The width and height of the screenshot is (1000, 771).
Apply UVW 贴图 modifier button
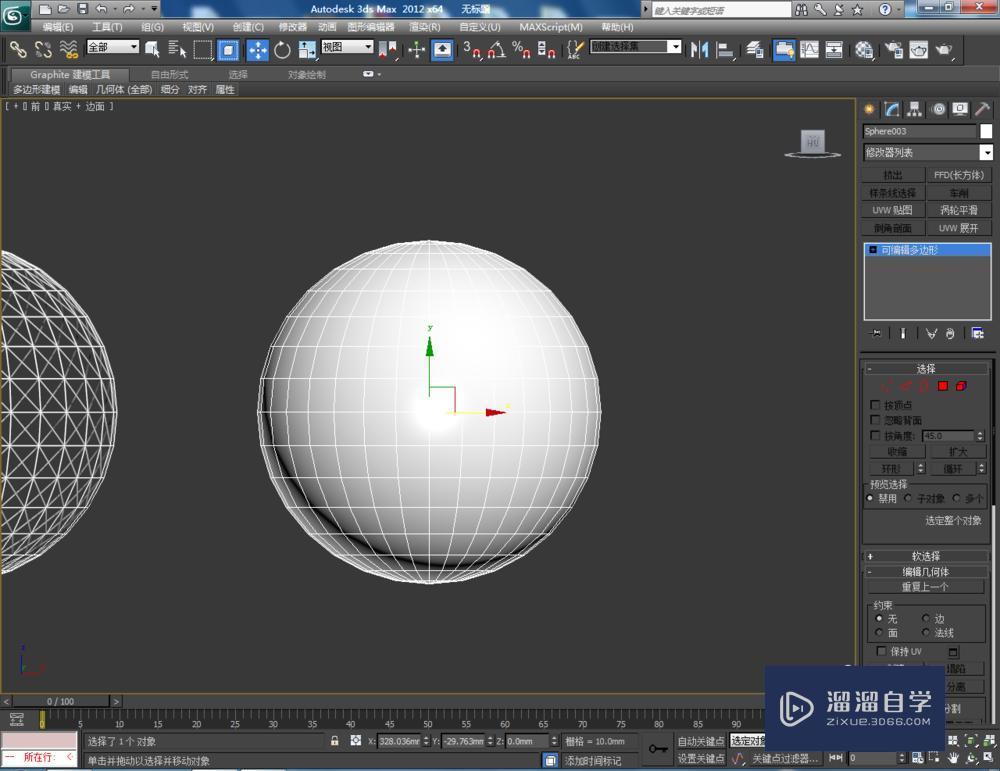[x=891, y=210]
